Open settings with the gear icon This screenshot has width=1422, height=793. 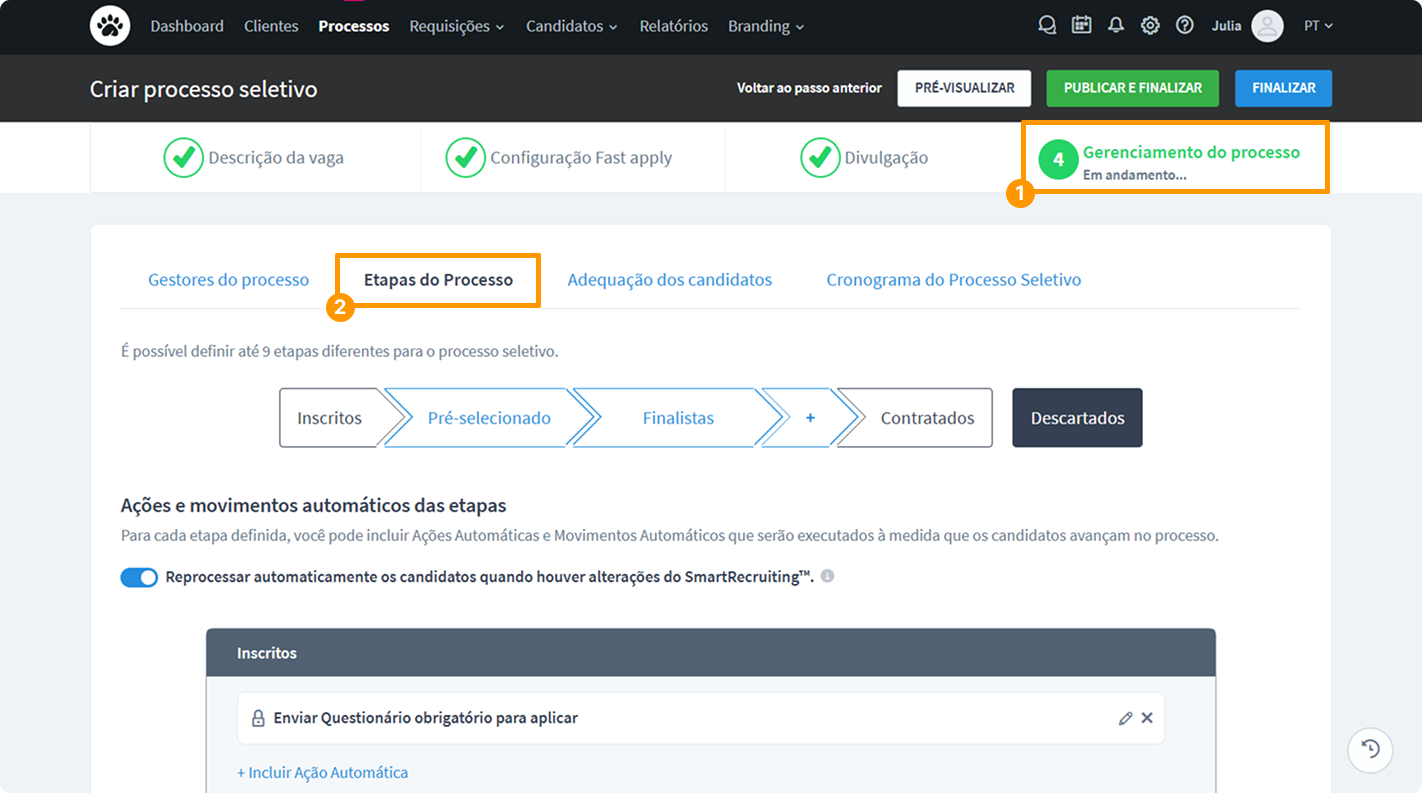click(x=1149, y=25)
